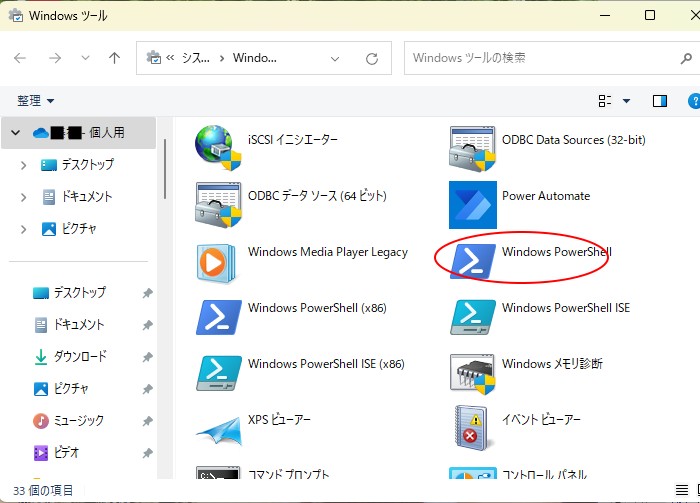Collapse the OneDrive 個人用 tree node
This screenshot has height=503, width=700.
click(15, 133)
